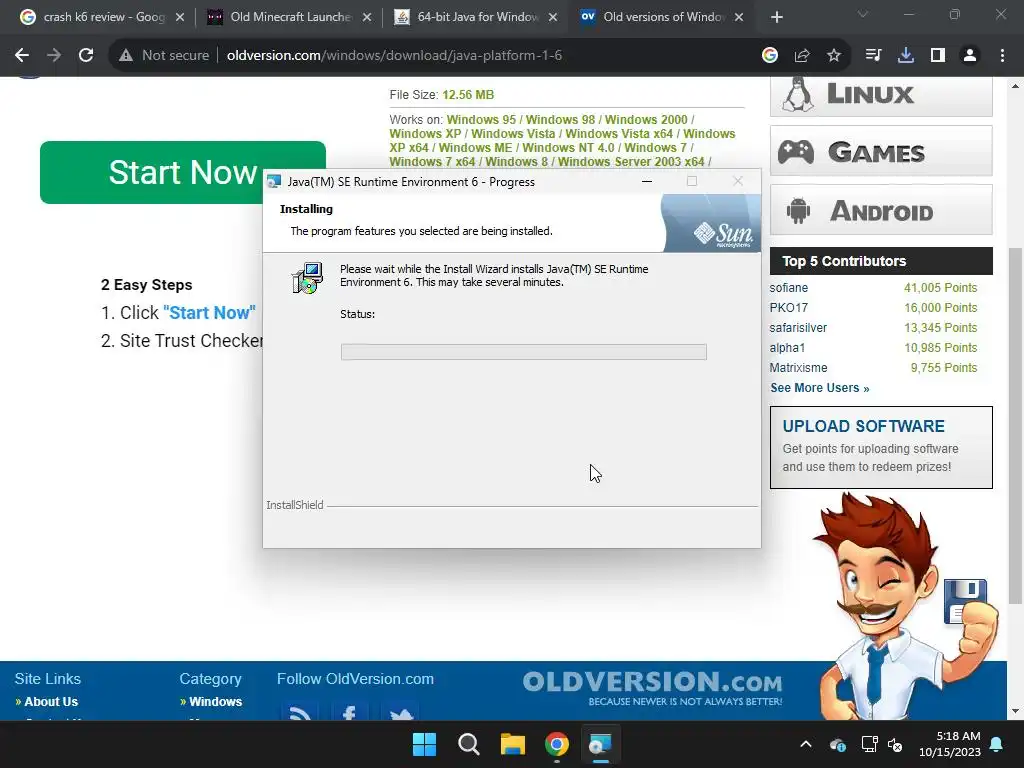Click the Sun Microsystems logo in installer
1024x768 pixels.
point(723,234)
